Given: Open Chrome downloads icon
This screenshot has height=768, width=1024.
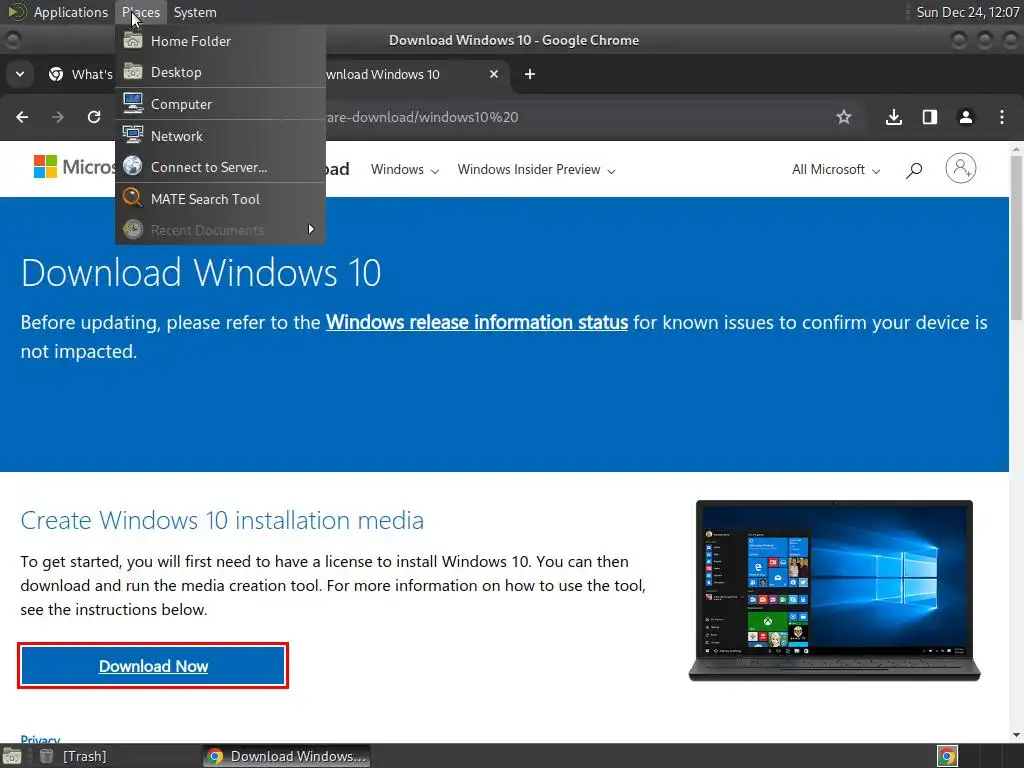Looking at the screenshot, I should 894,117.
